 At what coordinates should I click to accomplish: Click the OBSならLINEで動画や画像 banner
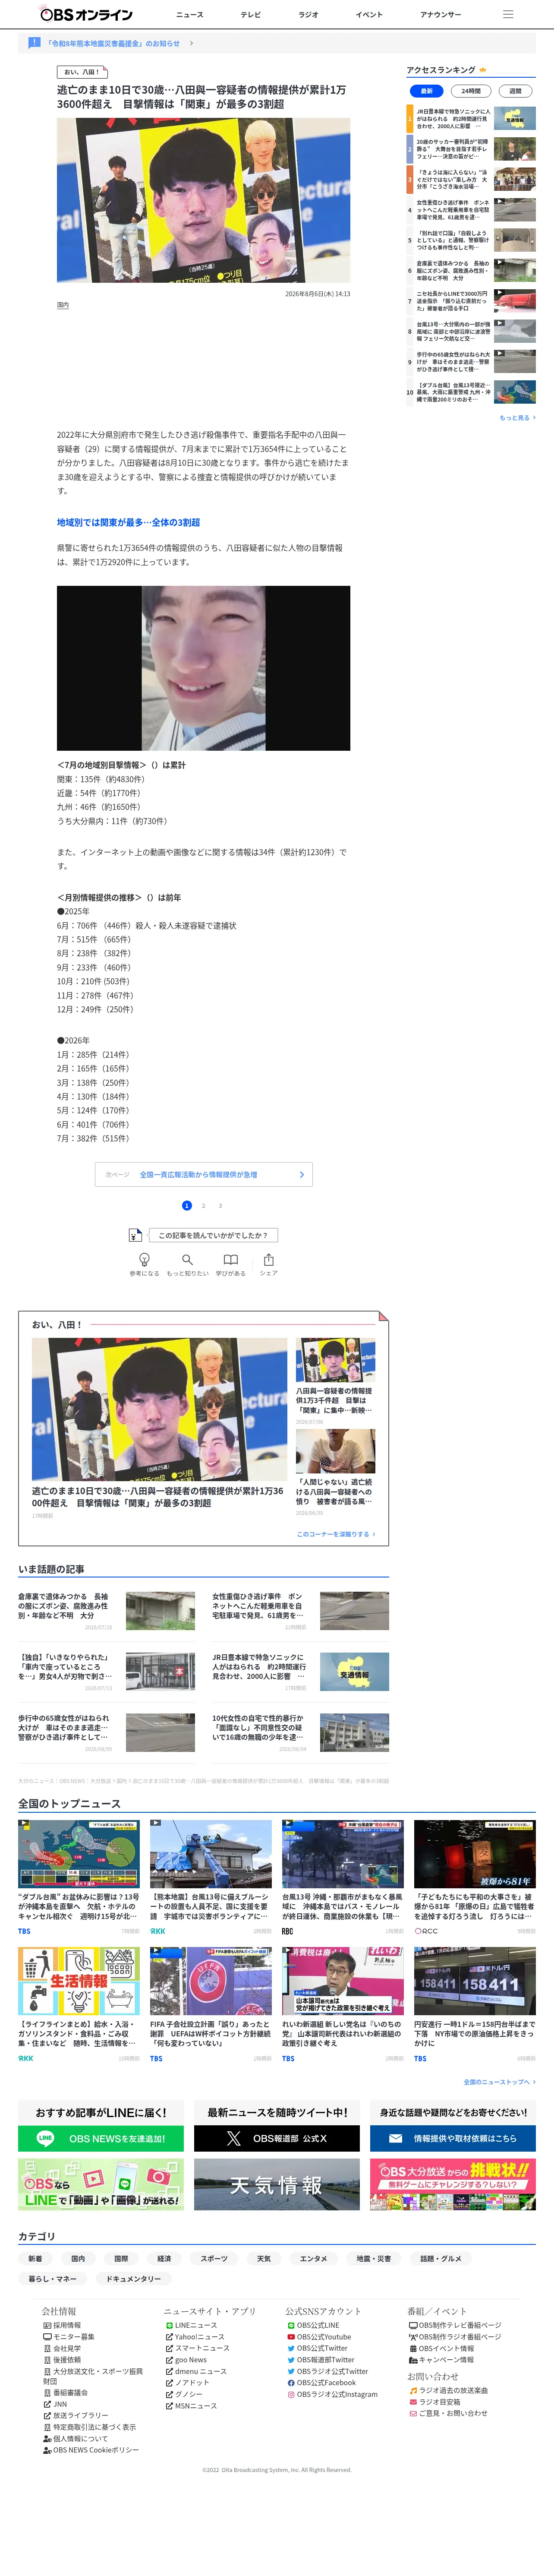pyautogui.click(x=100, y=2184)
